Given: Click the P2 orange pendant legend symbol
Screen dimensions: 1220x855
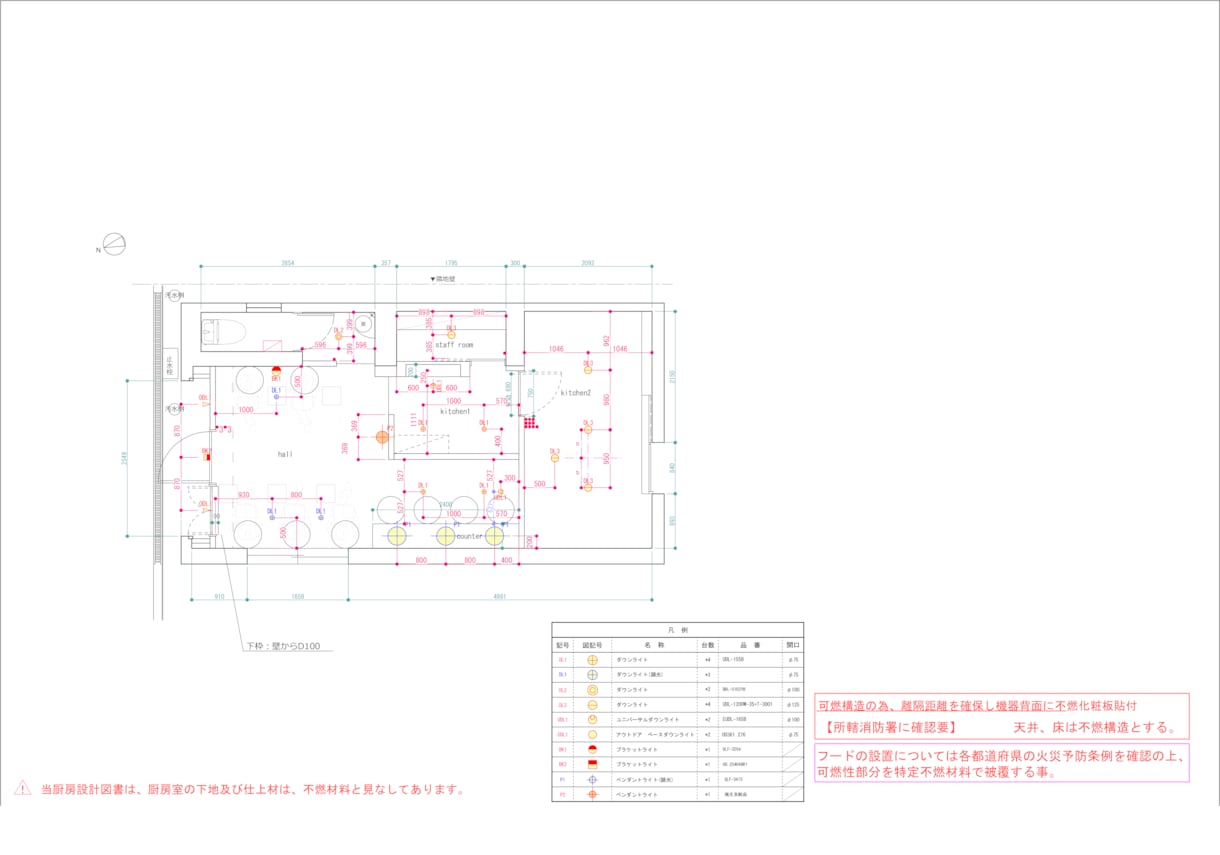Looking at the screenshot, I should coord(592,794).
